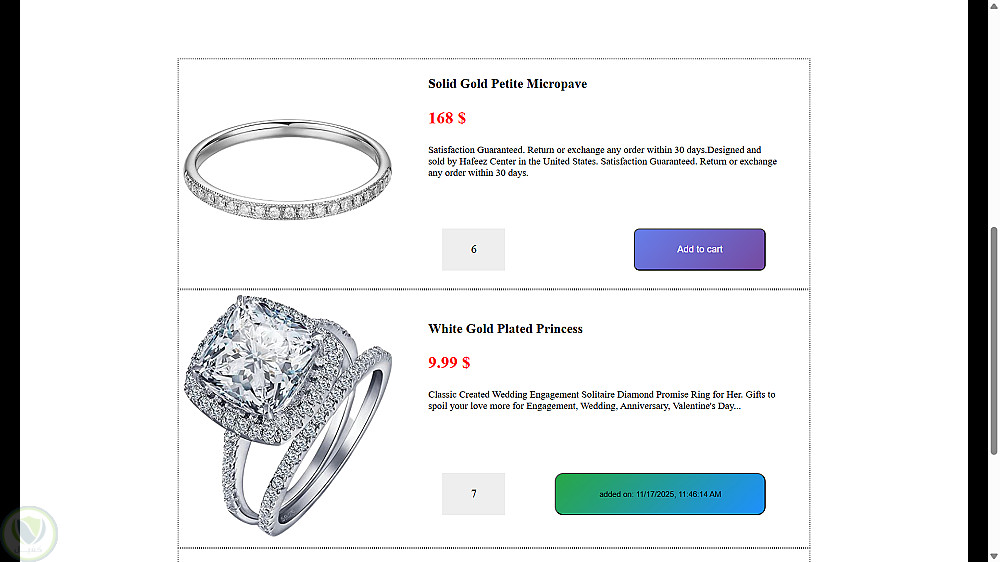The image size is (1000, 562).
Task: Click the scrollbar track above the thumb
Action: 993,120
